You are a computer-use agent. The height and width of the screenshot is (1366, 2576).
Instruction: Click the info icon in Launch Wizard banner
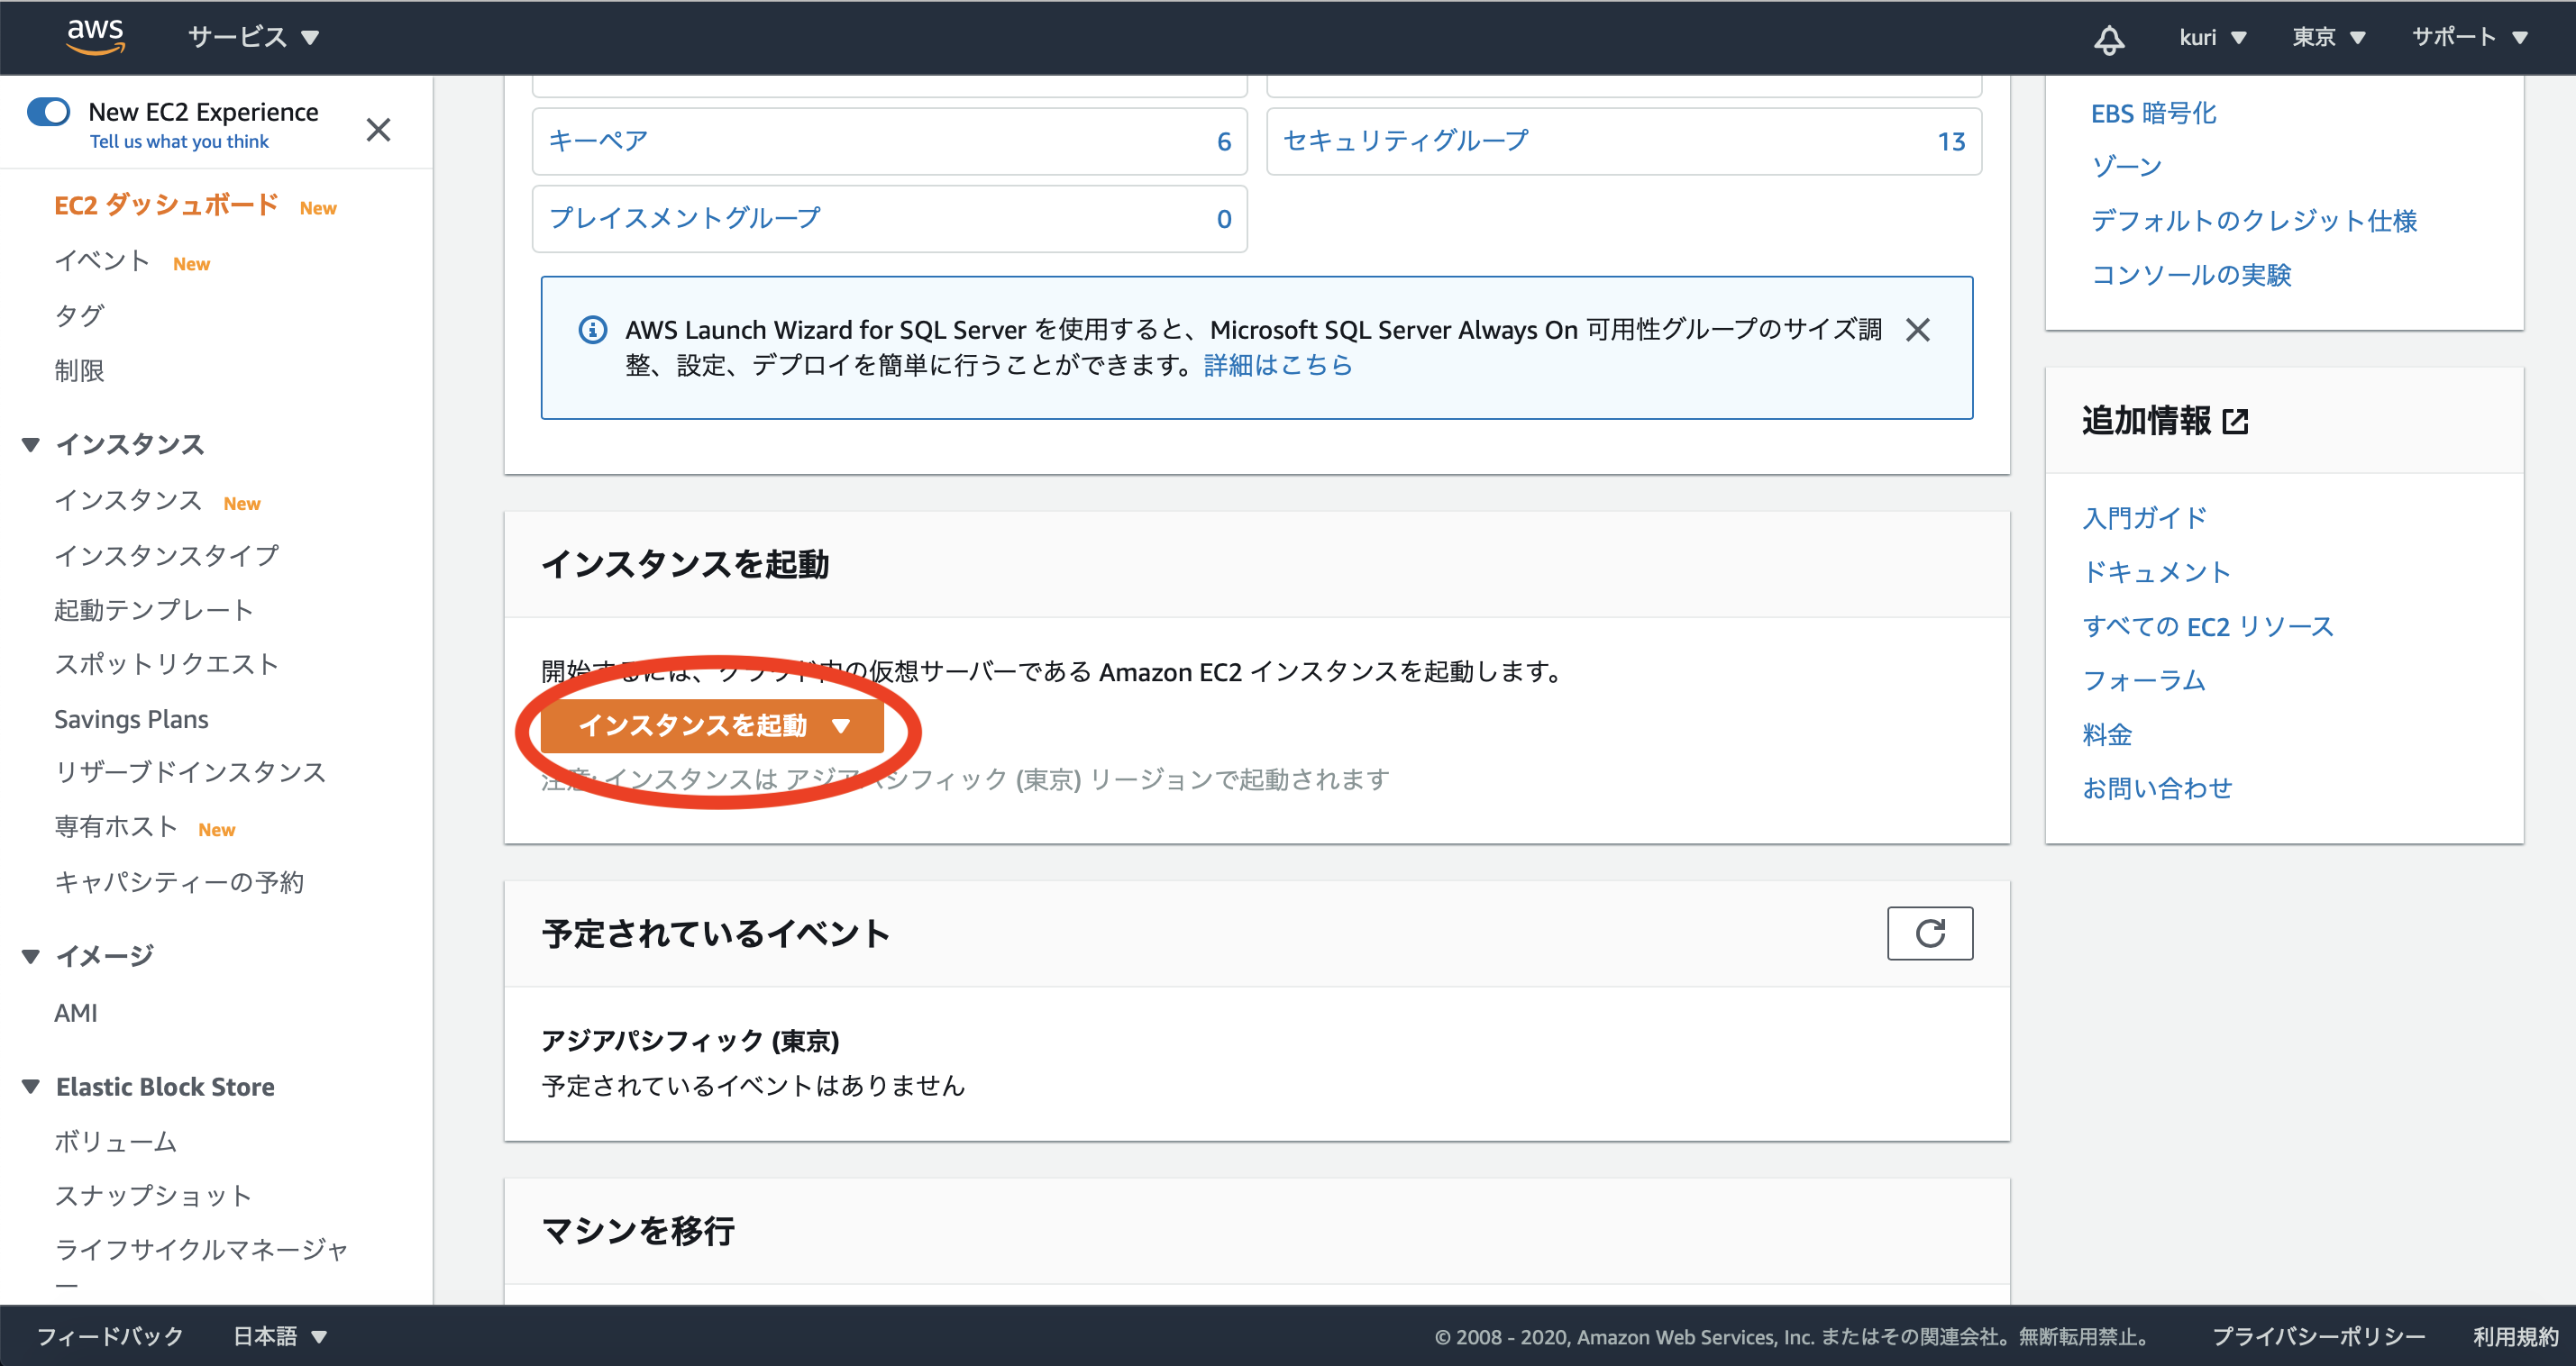593,330
